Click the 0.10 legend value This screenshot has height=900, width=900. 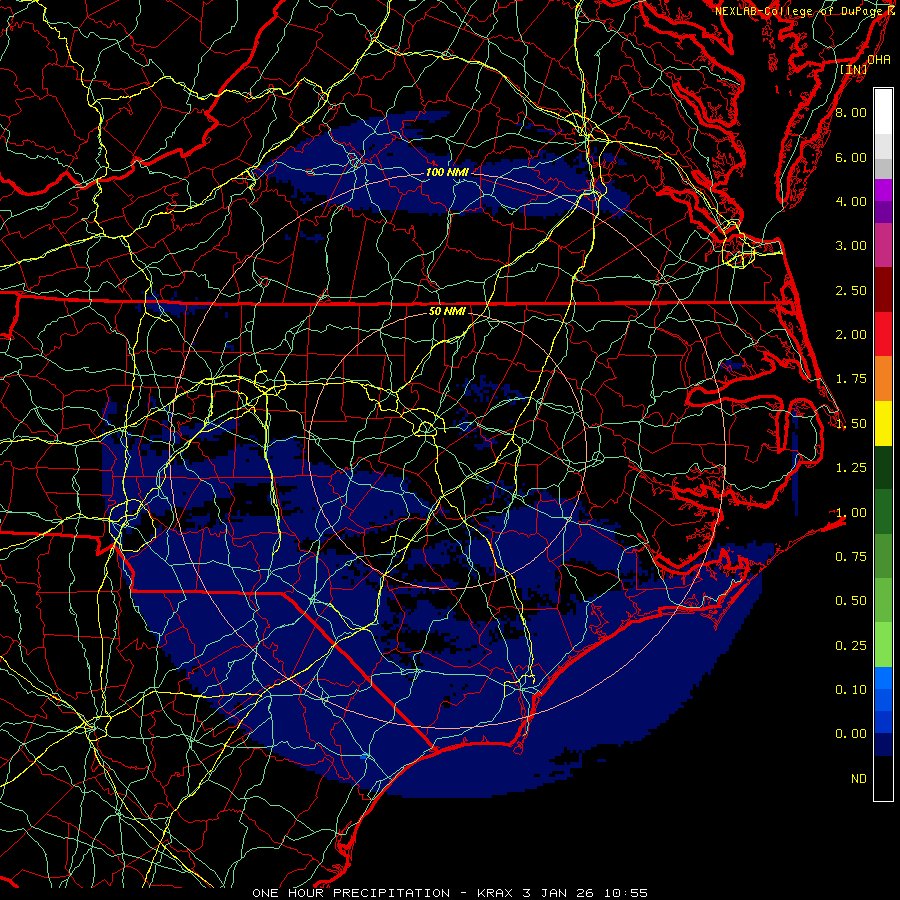pyautogui.click(x=851, y=690)
